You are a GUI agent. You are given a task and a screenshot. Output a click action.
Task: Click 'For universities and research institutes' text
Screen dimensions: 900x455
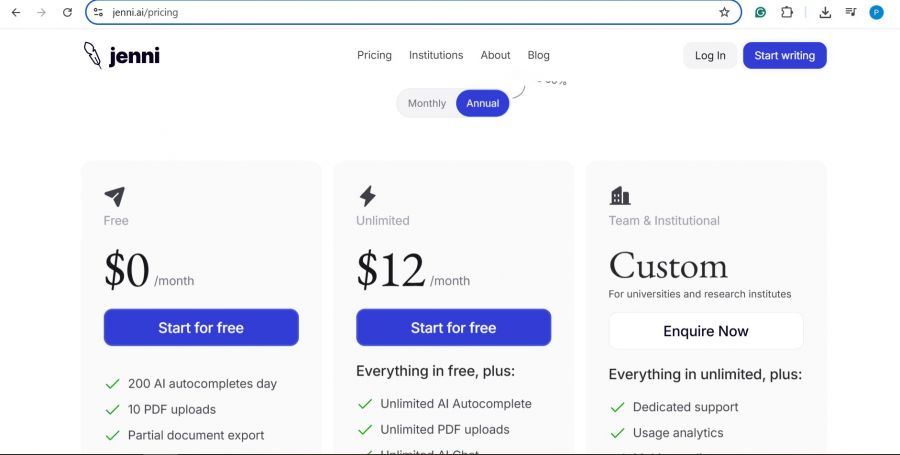[x=700, y=294]
